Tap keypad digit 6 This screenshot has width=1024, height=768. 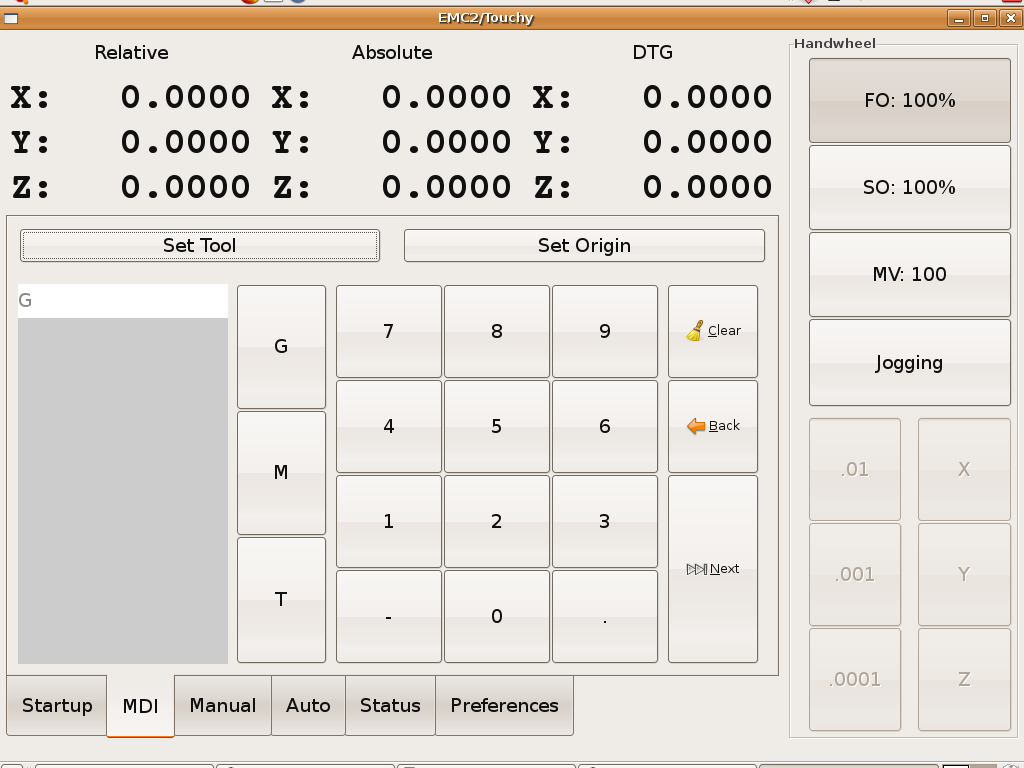coord(605,426)
